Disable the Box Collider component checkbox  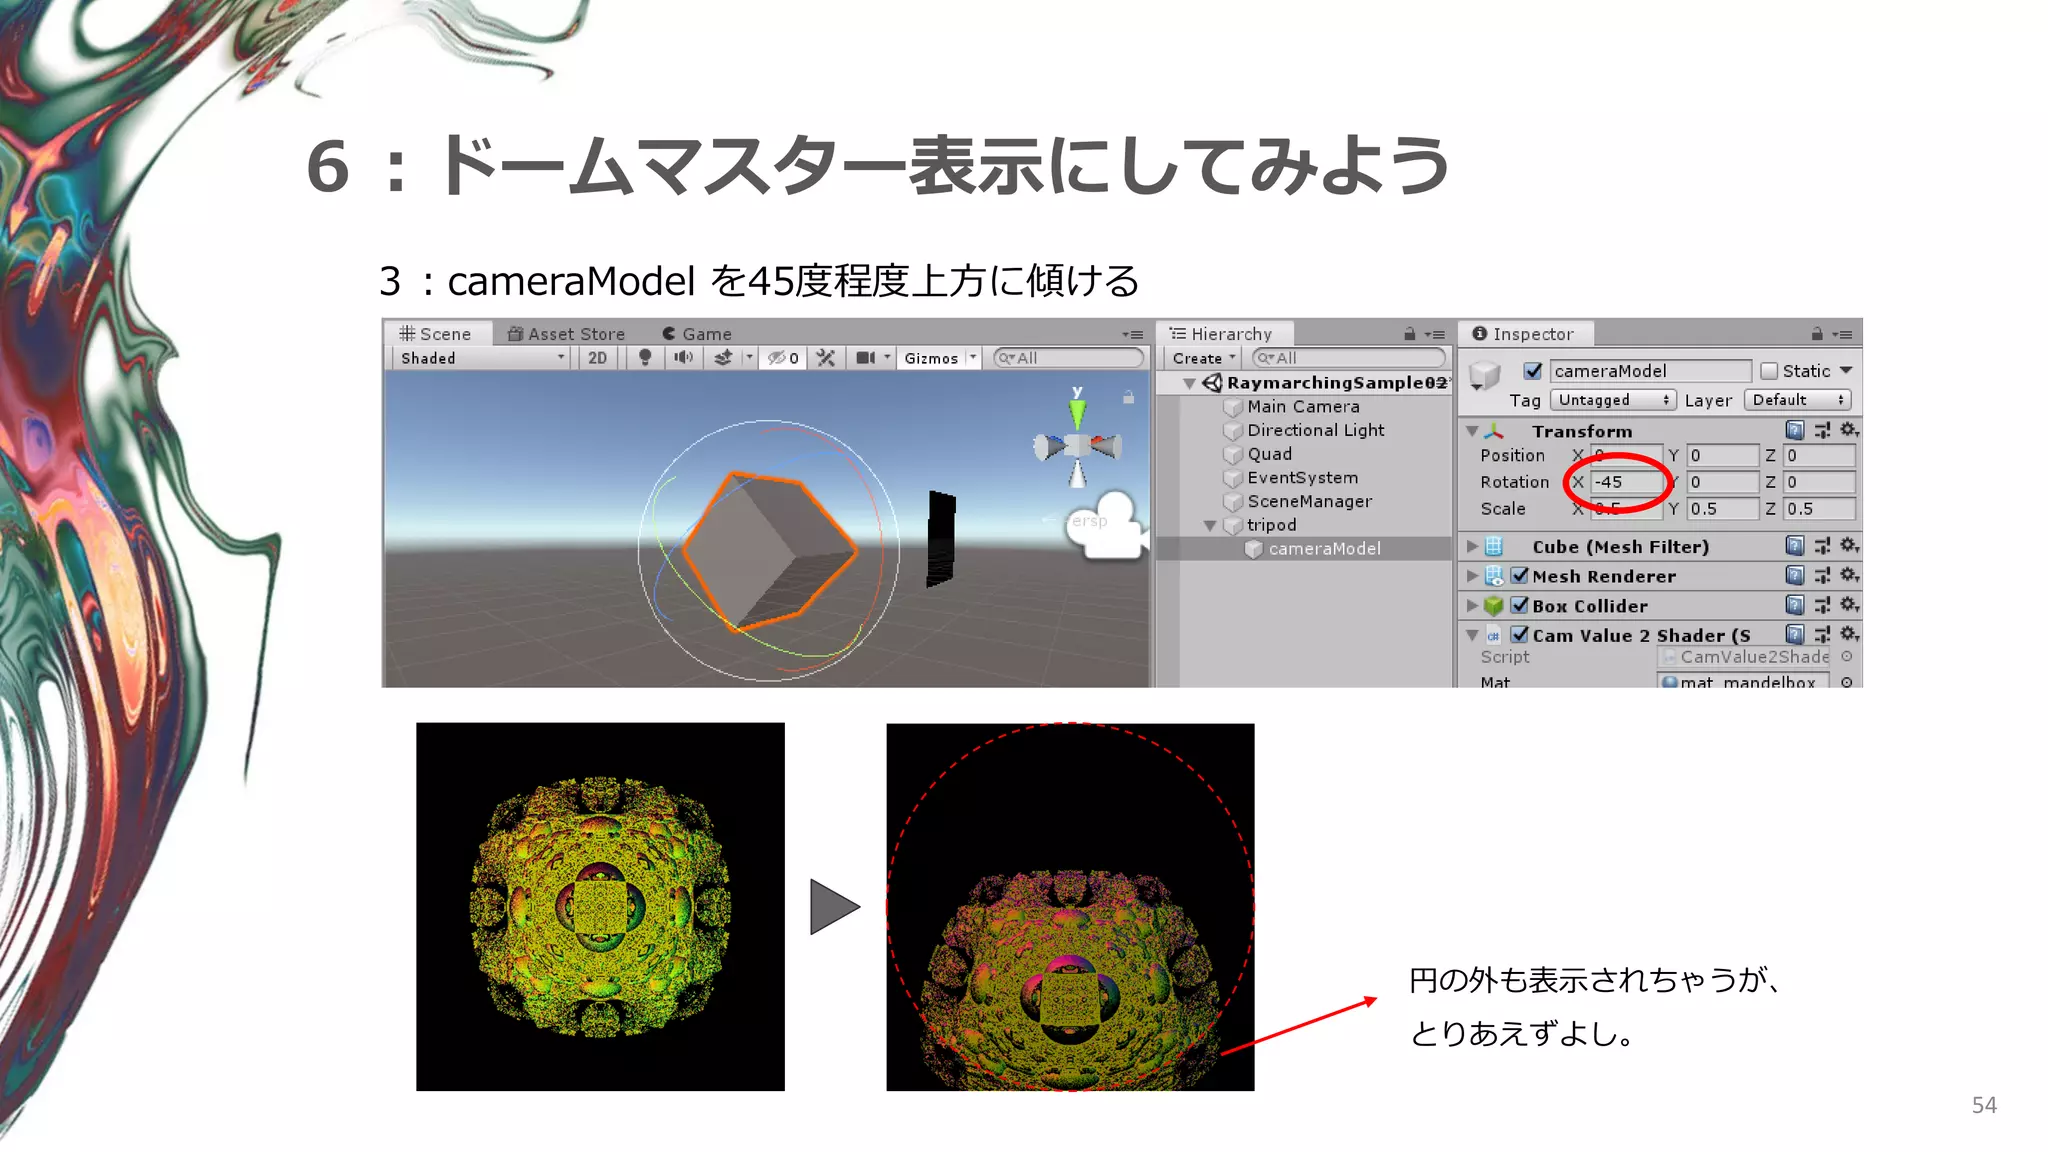[1519, 605]
